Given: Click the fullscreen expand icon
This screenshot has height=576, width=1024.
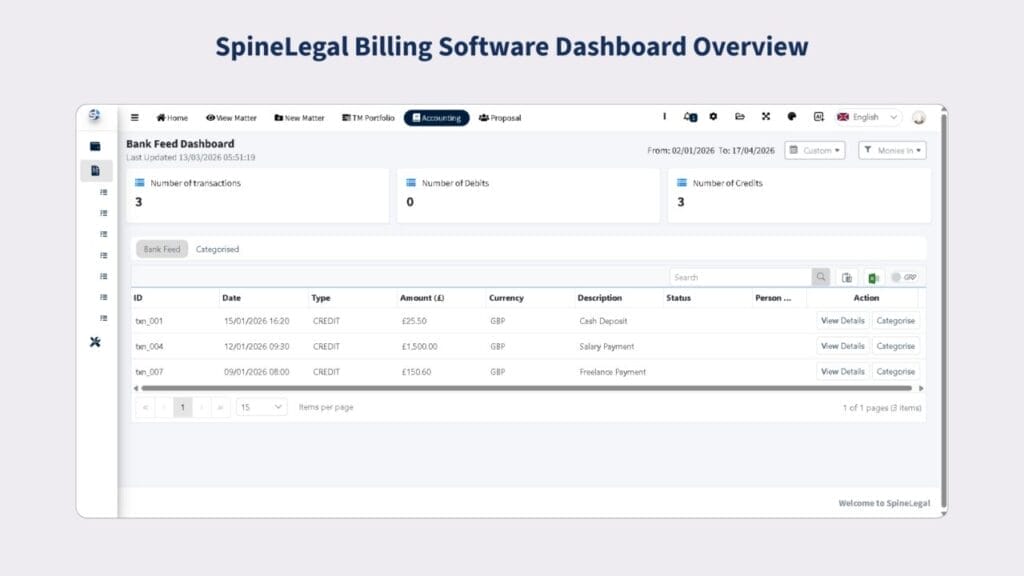Looking at the screenshot, I should 766,117.
